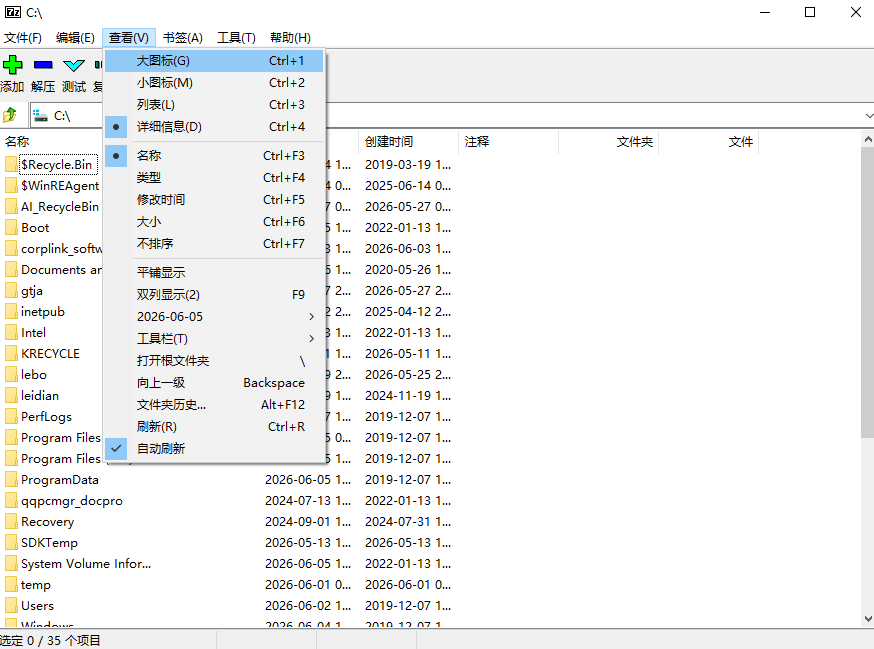Screen dimensions: 874x649
Task: Select List (列表) view option
Action: pyautogui.click(x=214, y=105)
